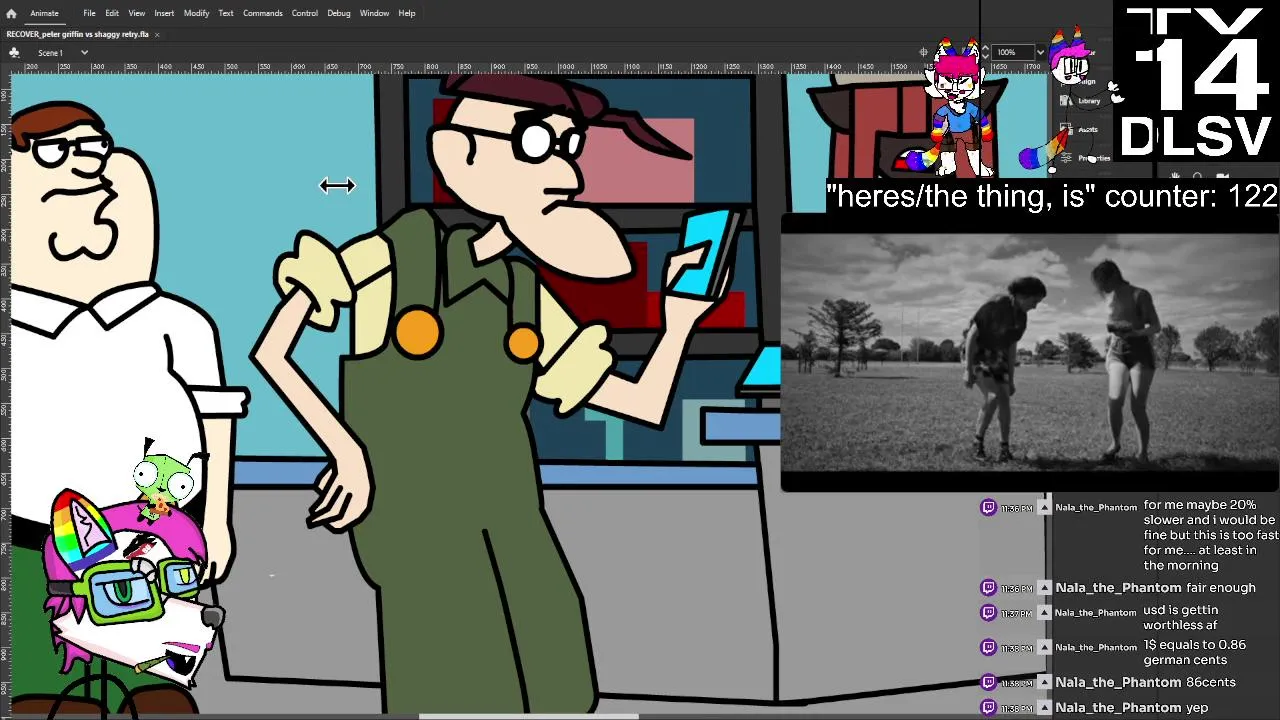Open the Insert menu
1280x720 pixels.
coord(164,13)
